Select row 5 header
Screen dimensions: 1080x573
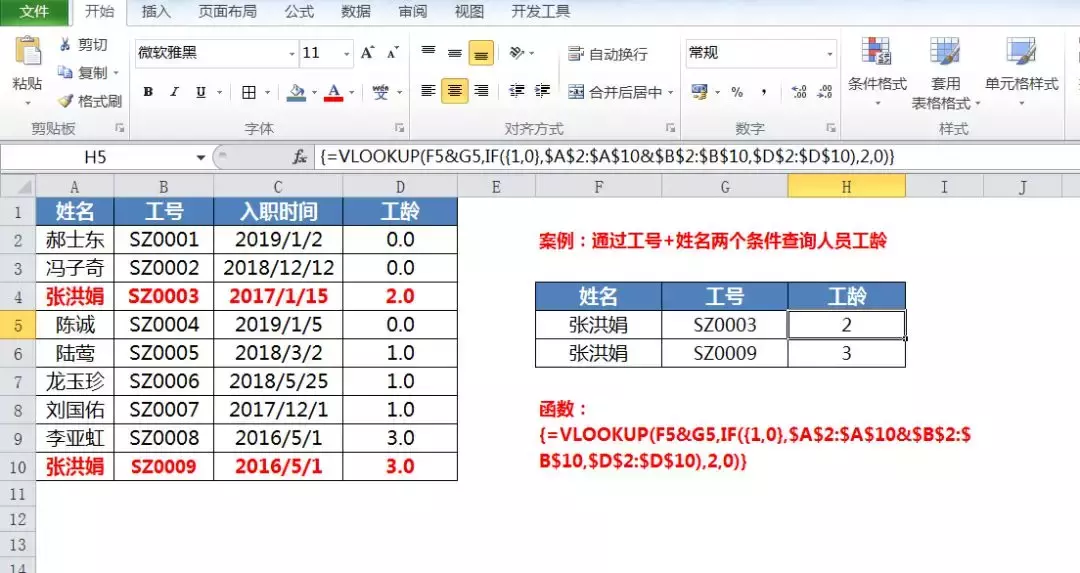click(18, 324)
